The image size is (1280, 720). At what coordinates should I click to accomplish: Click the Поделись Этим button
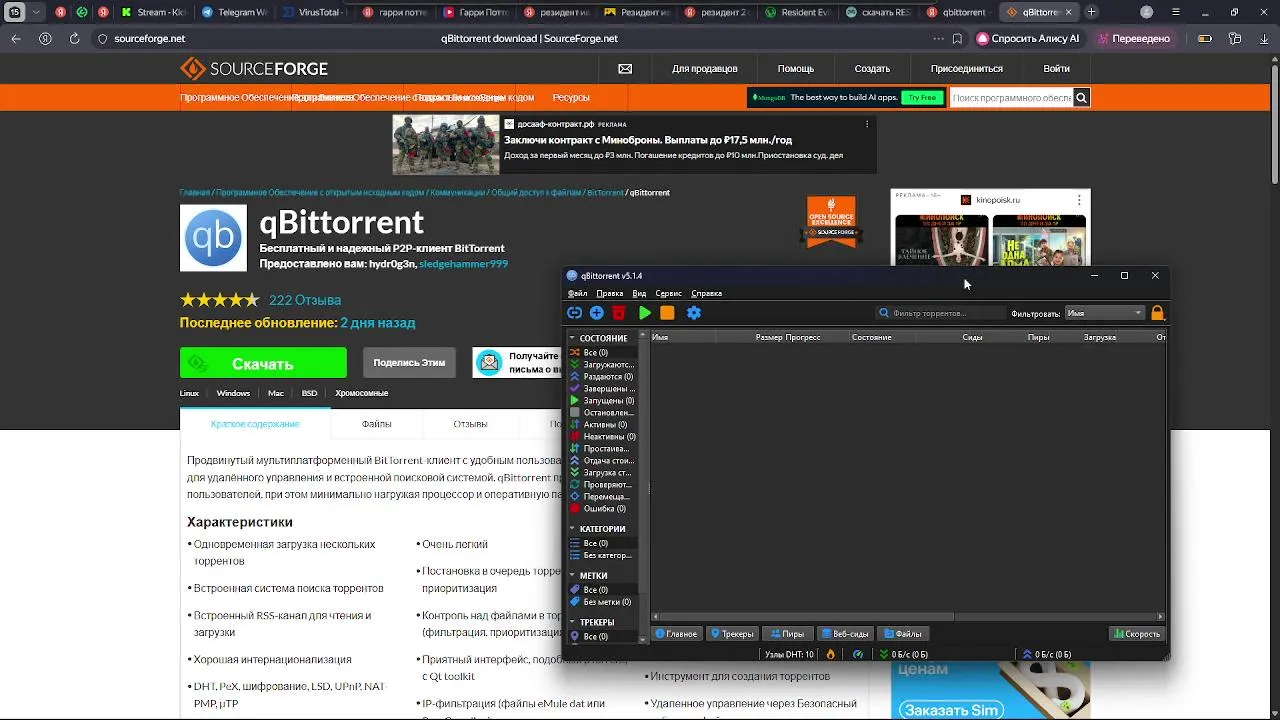409,362
